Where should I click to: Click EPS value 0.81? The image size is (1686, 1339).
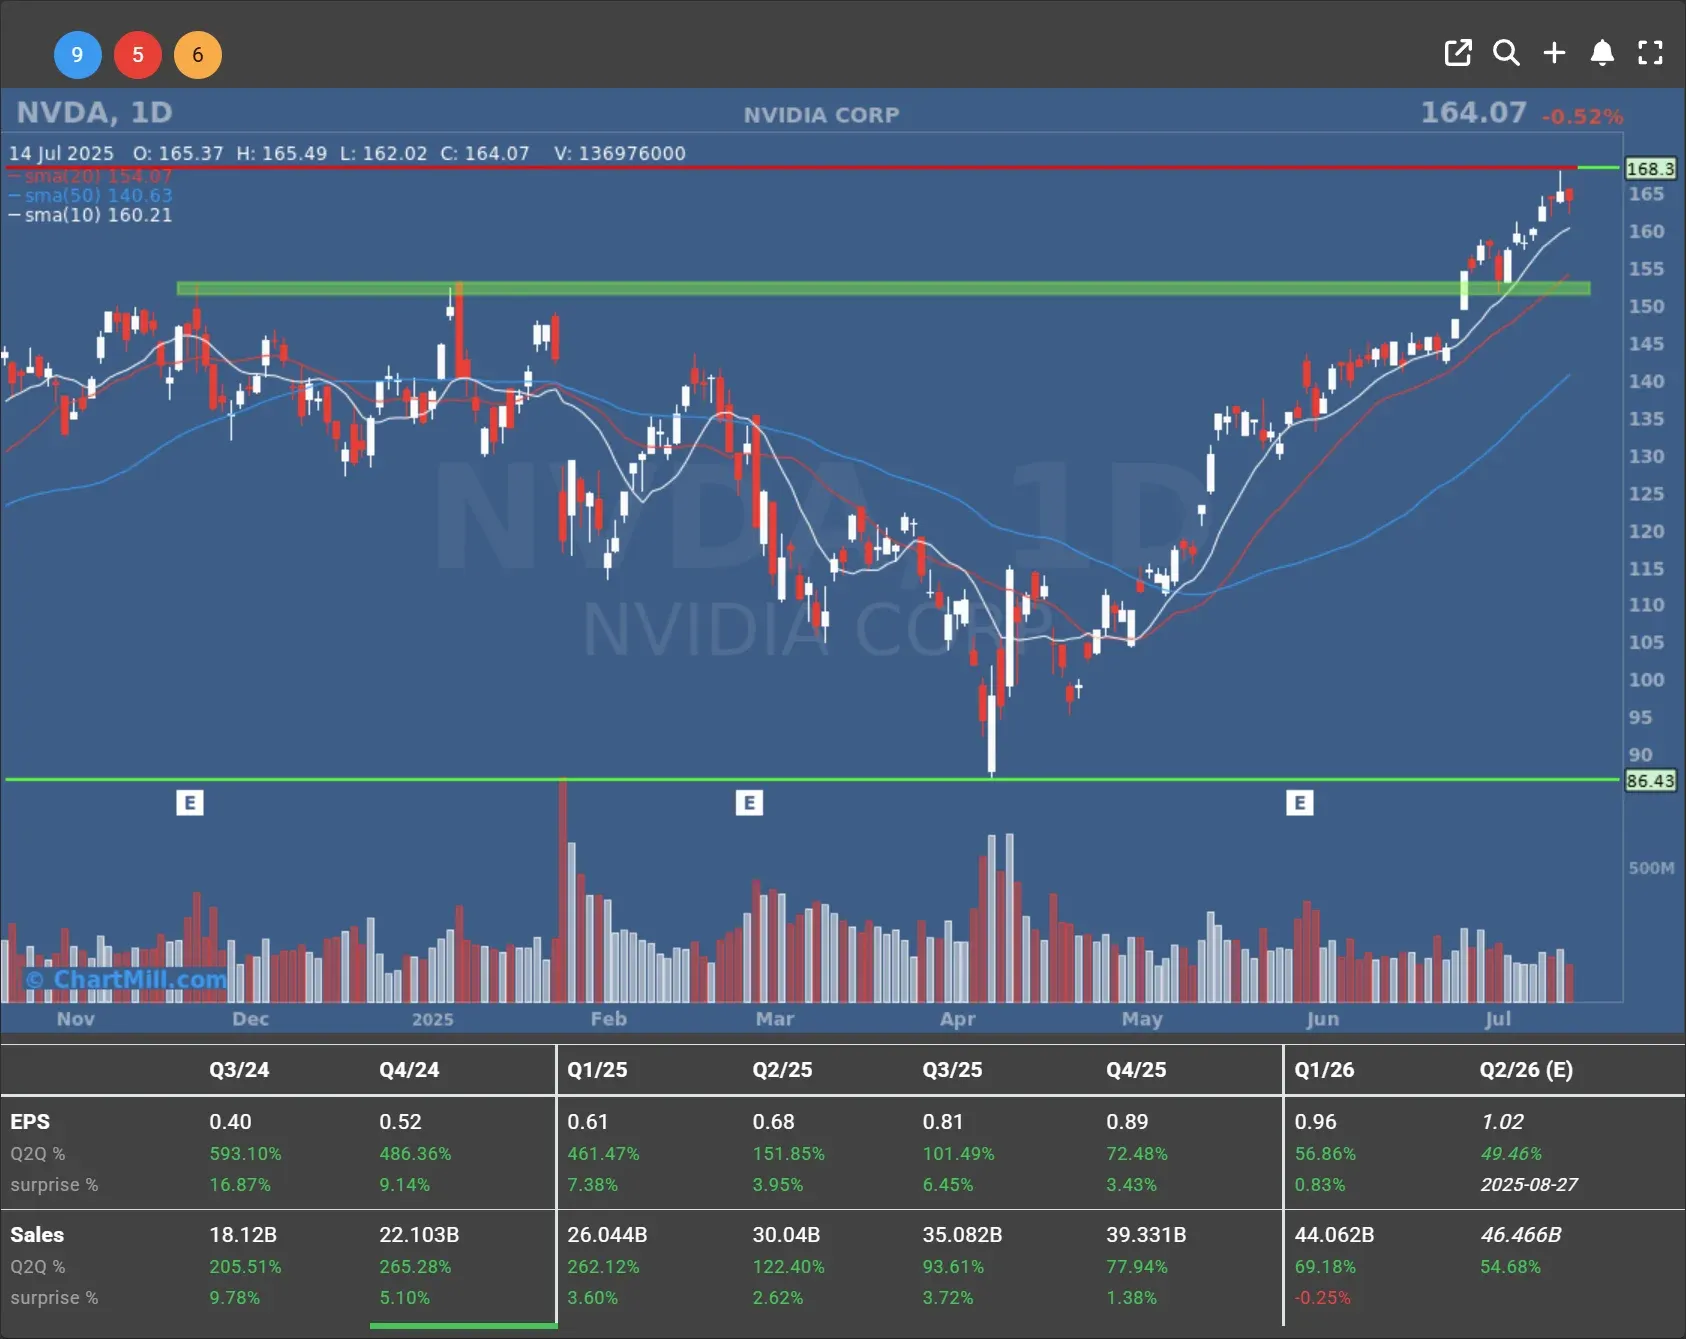(943, 1122)
